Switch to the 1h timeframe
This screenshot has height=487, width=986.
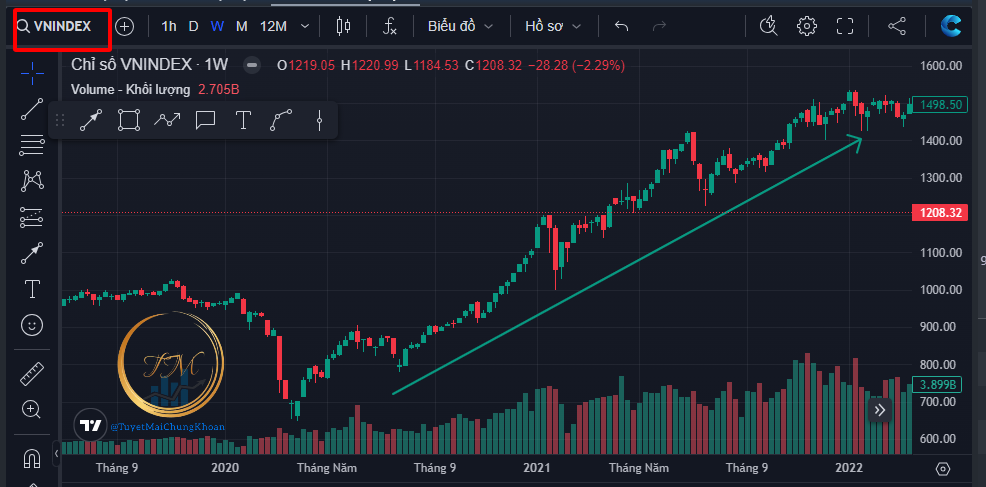tap(169, 26)
